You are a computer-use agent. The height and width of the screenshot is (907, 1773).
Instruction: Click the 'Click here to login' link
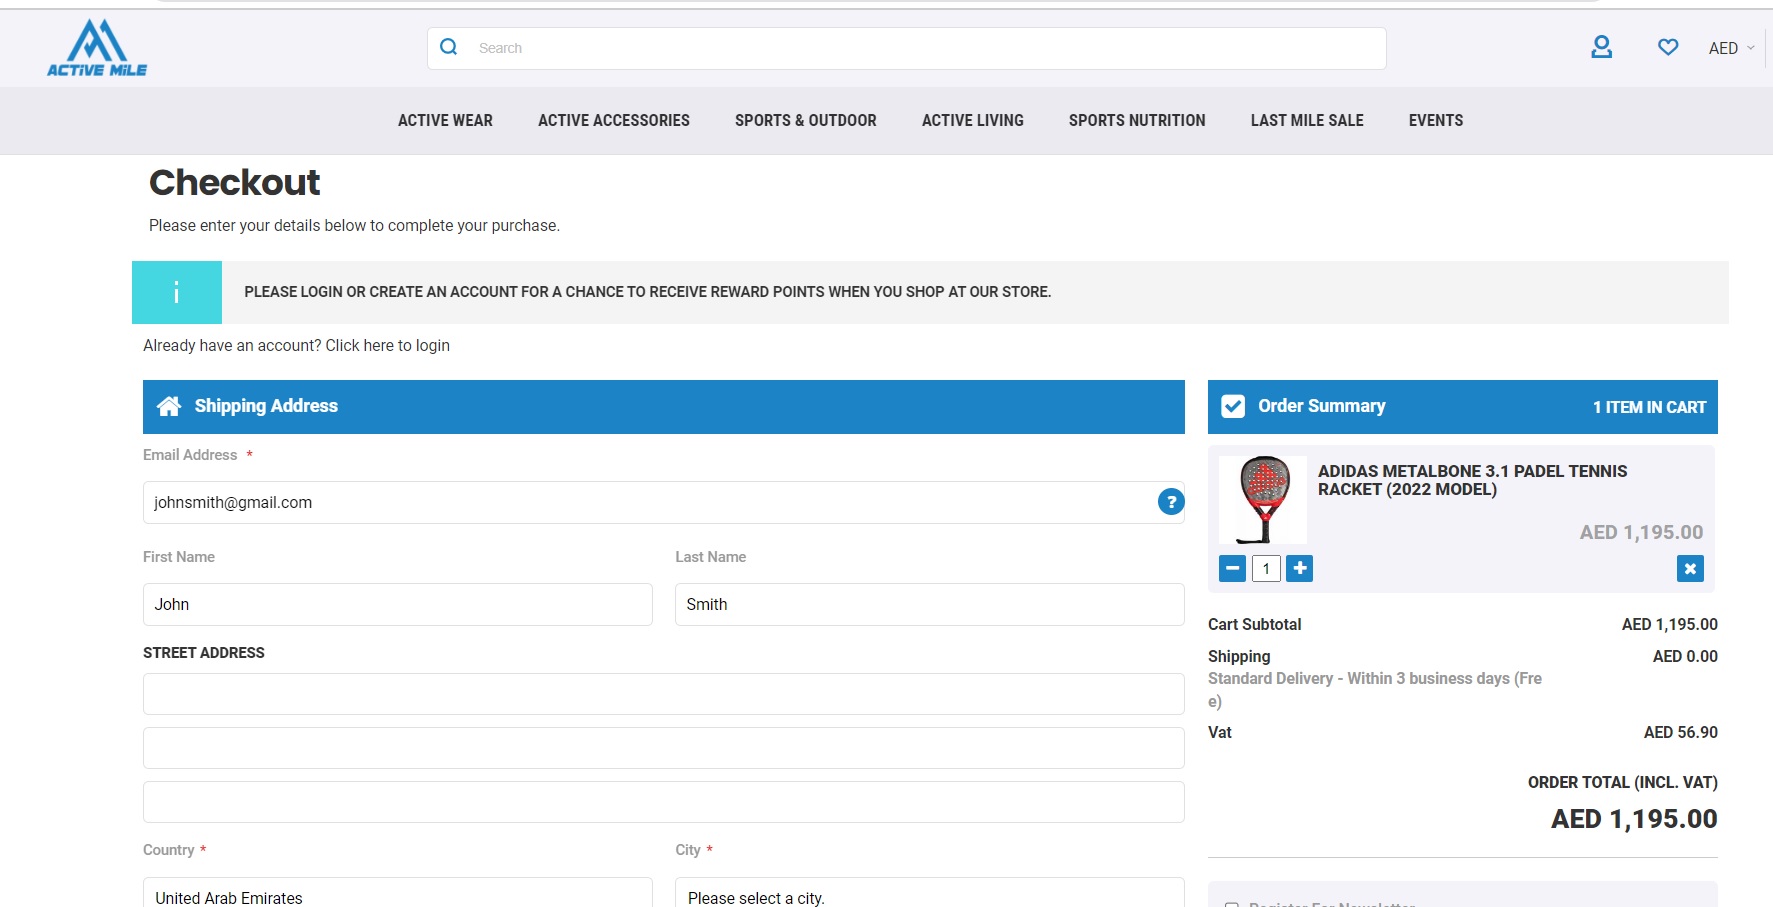coord(387,345)
